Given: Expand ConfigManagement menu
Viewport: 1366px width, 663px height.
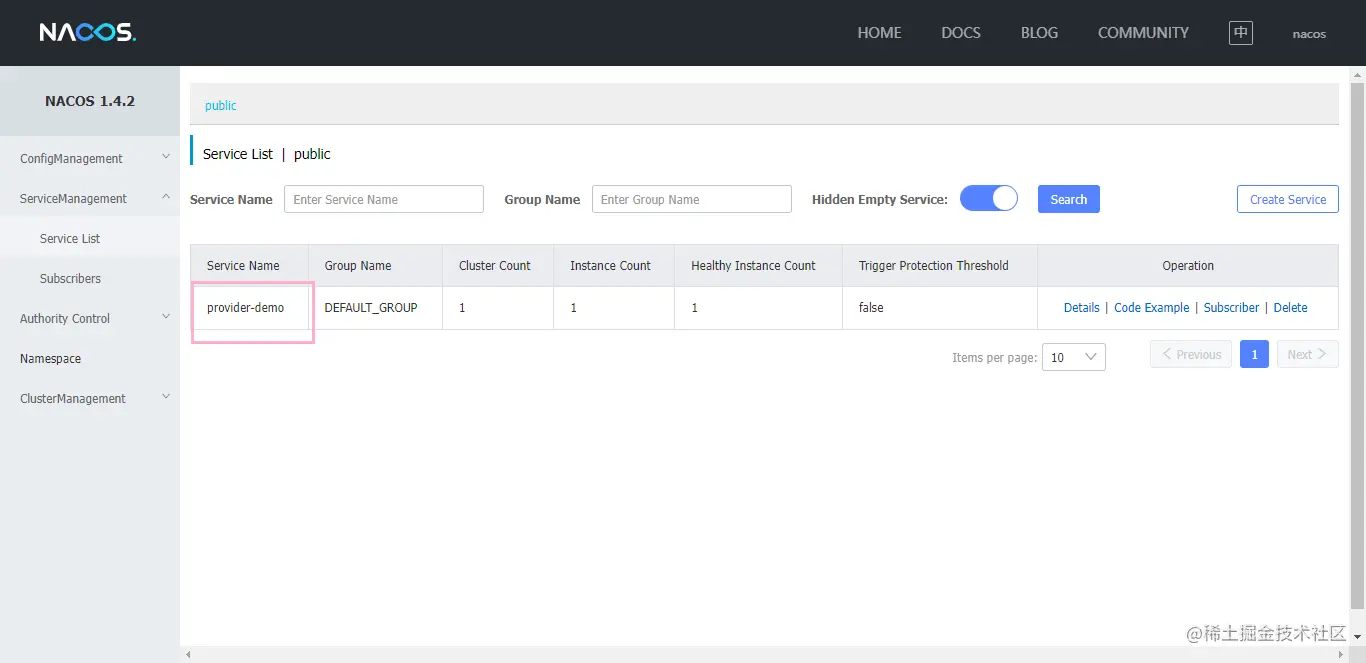Looking at the screenshot, I should [90, 158].
